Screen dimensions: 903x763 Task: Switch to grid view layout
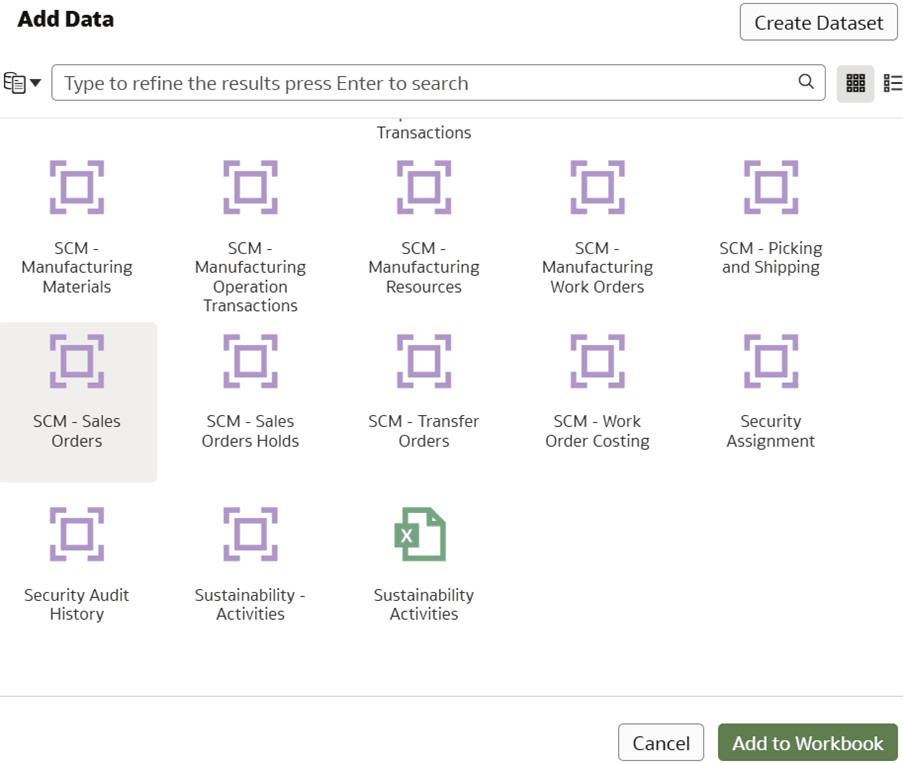click(x=855, y=83)
